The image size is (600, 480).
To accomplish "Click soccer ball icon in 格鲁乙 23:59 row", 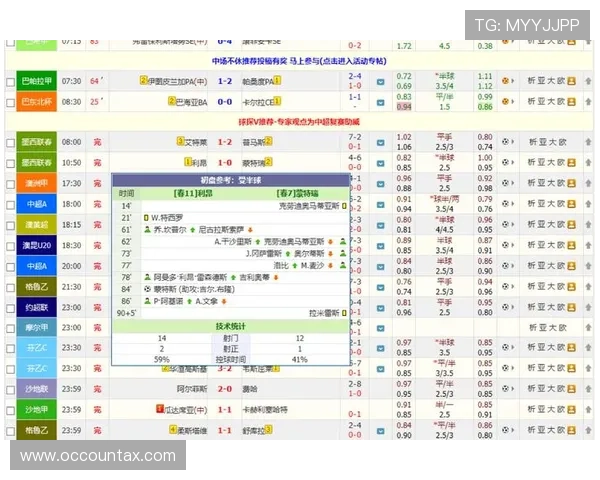I will click(x=505, y=430).
